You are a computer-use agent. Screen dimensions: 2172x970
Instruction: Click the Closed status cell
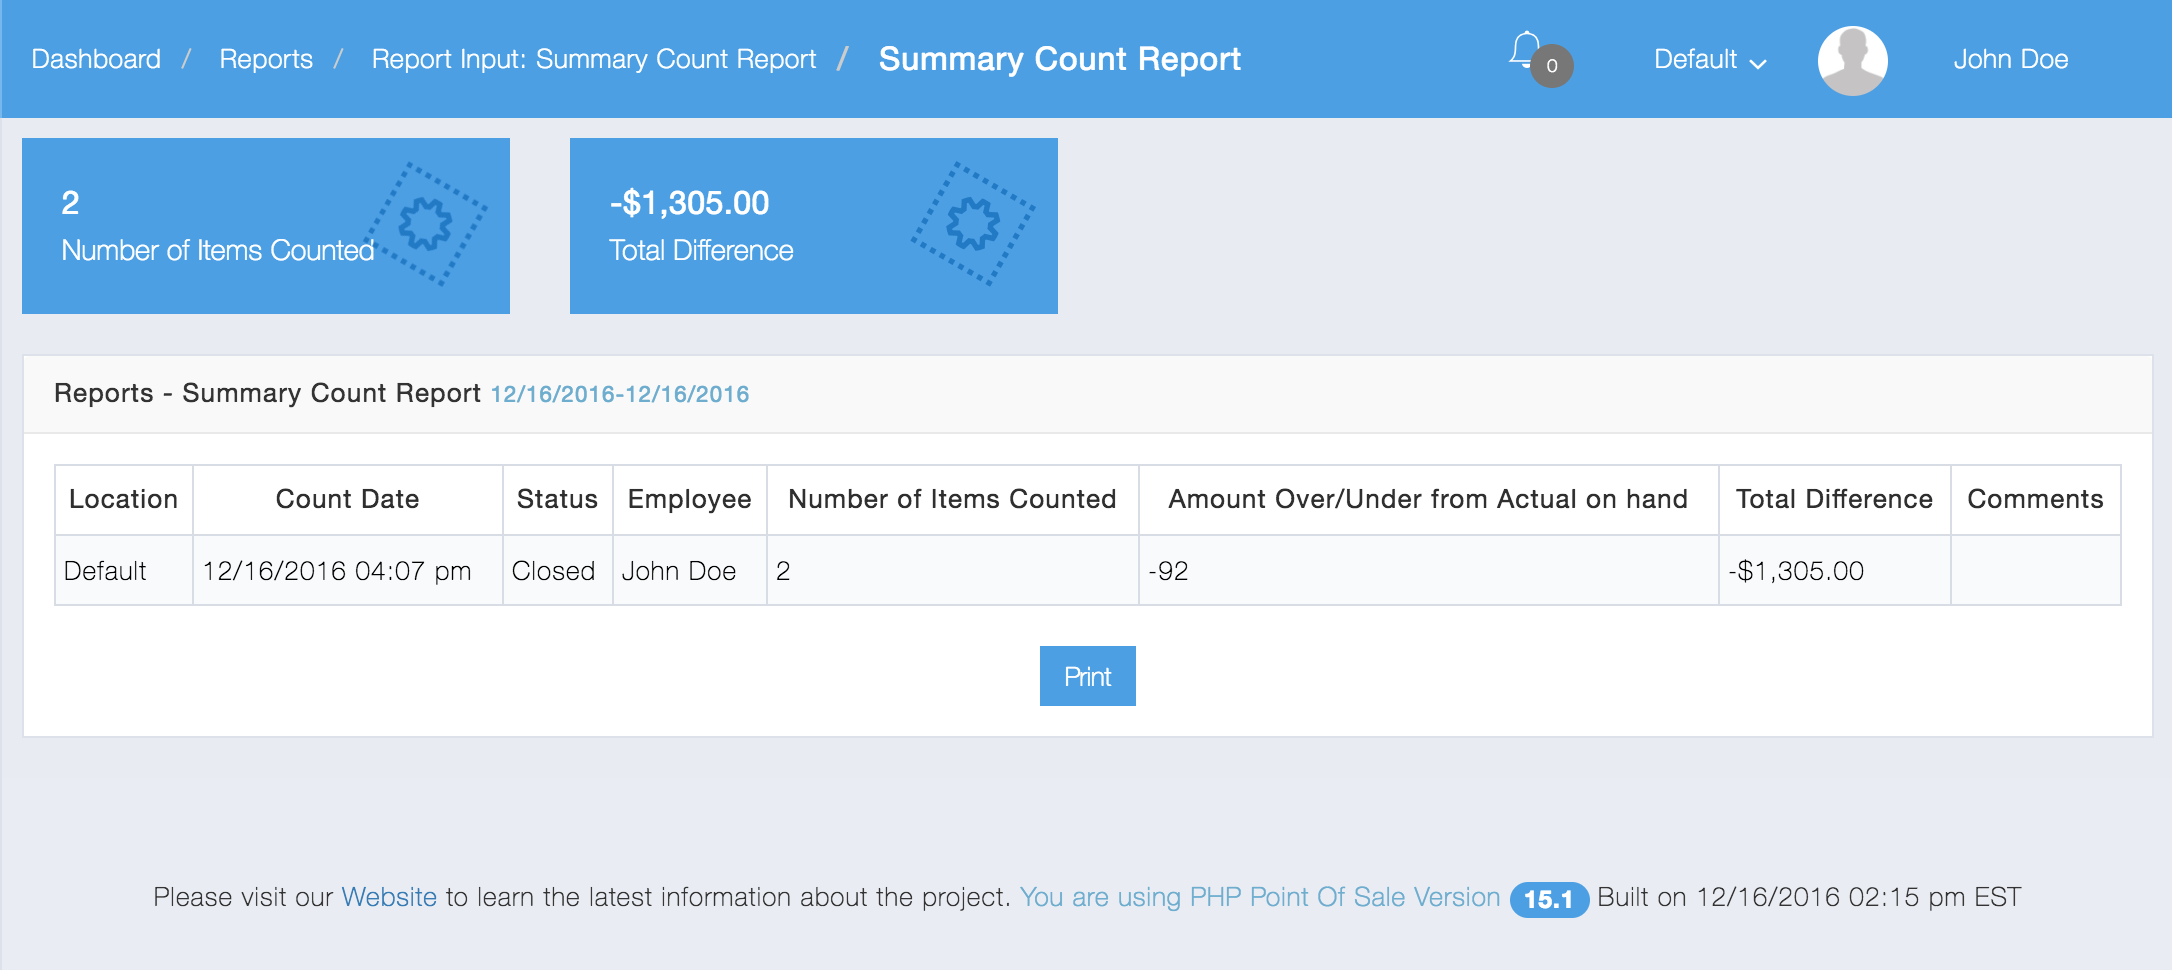coord(553,571)
